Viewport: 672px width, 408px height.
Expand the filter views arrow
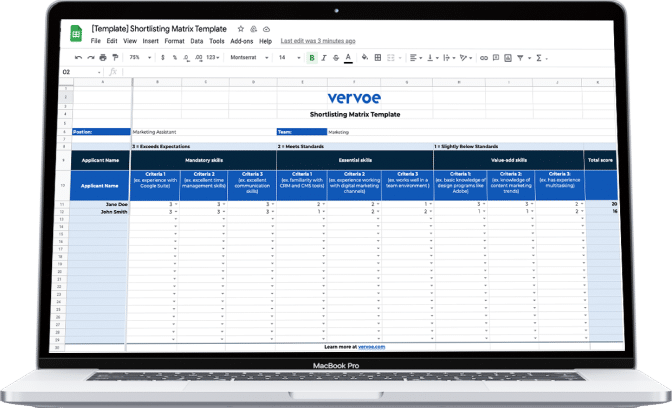(529, 58)
